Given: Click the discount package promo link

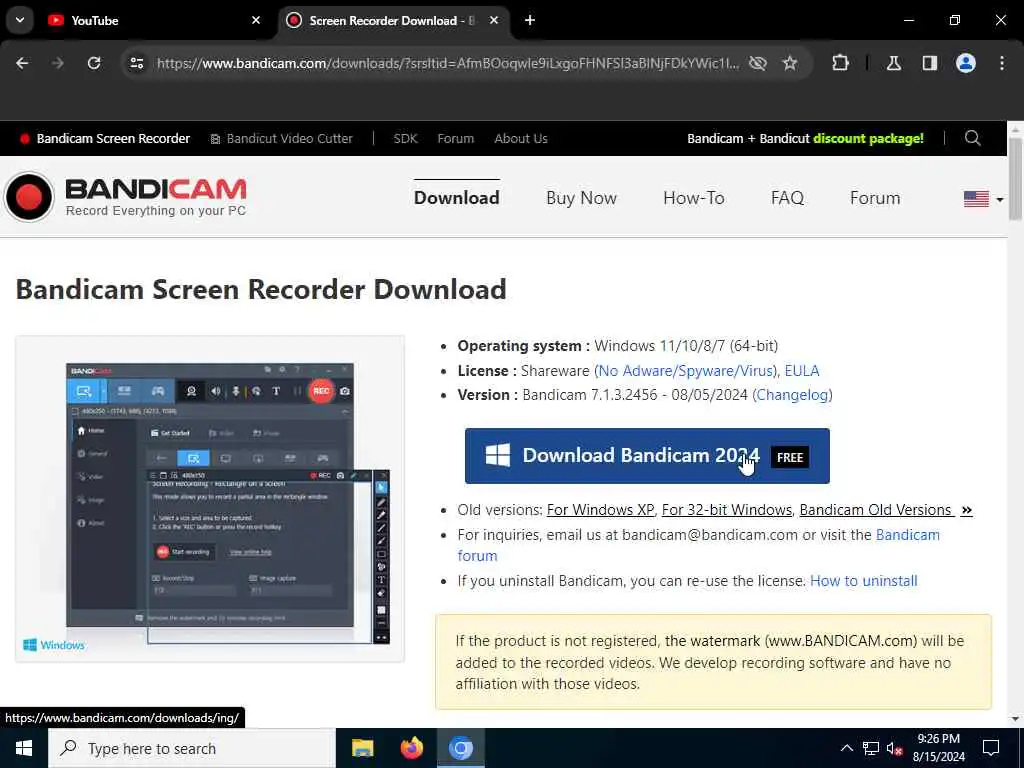Looking at the screenshot, I should pos(805,138).
